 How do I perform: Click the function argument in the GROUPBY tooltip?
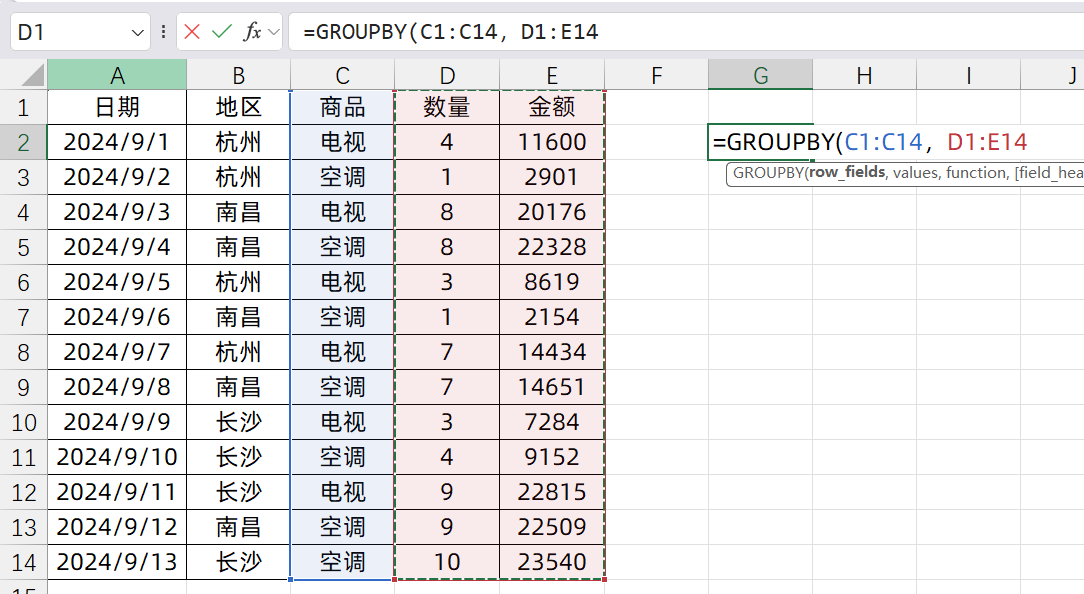pyautogui.click(x=977, y=173)
